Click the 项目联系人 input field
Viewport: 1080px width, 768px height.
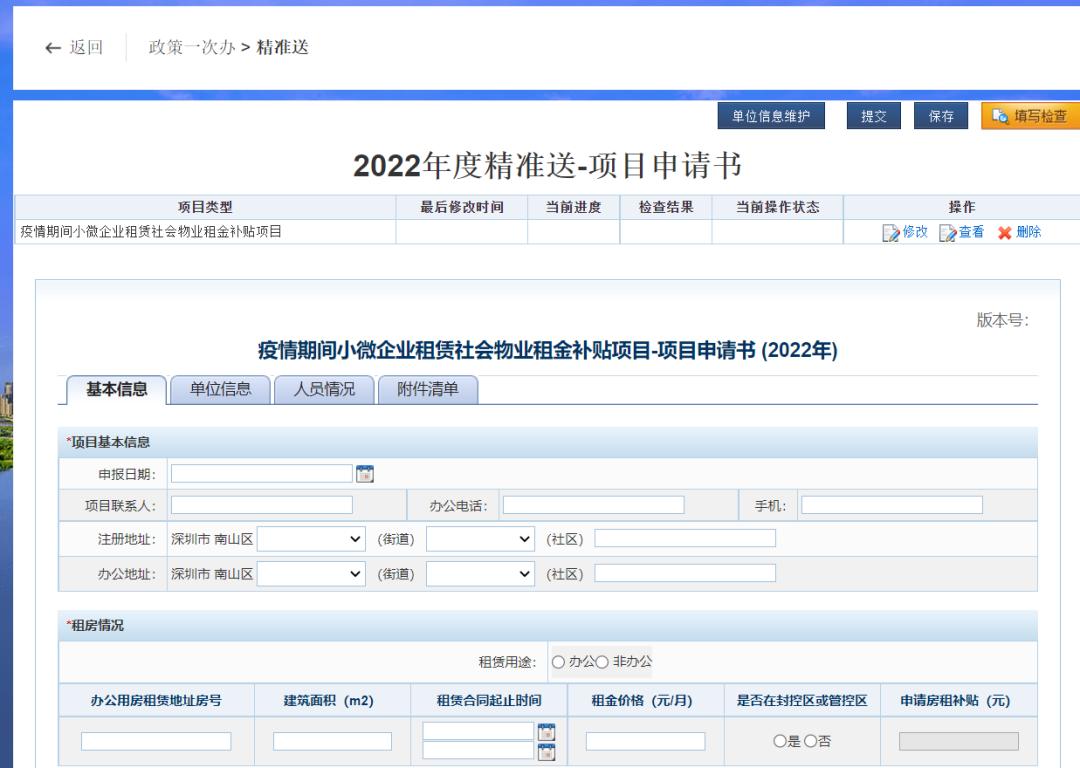[x=262, y=505]
